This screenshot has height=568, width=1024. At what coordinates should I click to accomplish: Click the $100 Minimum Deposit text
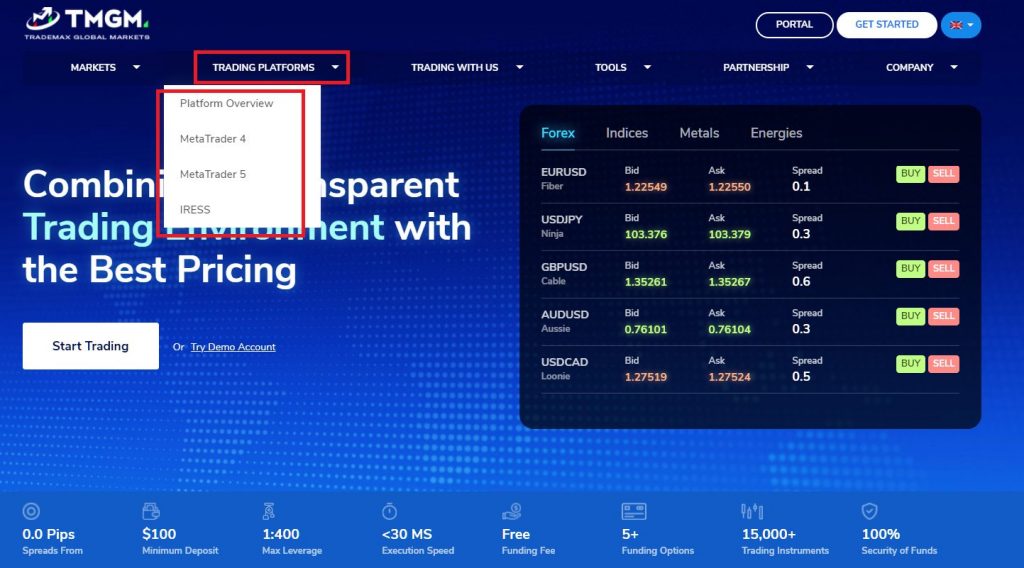(x=180, y=541)
